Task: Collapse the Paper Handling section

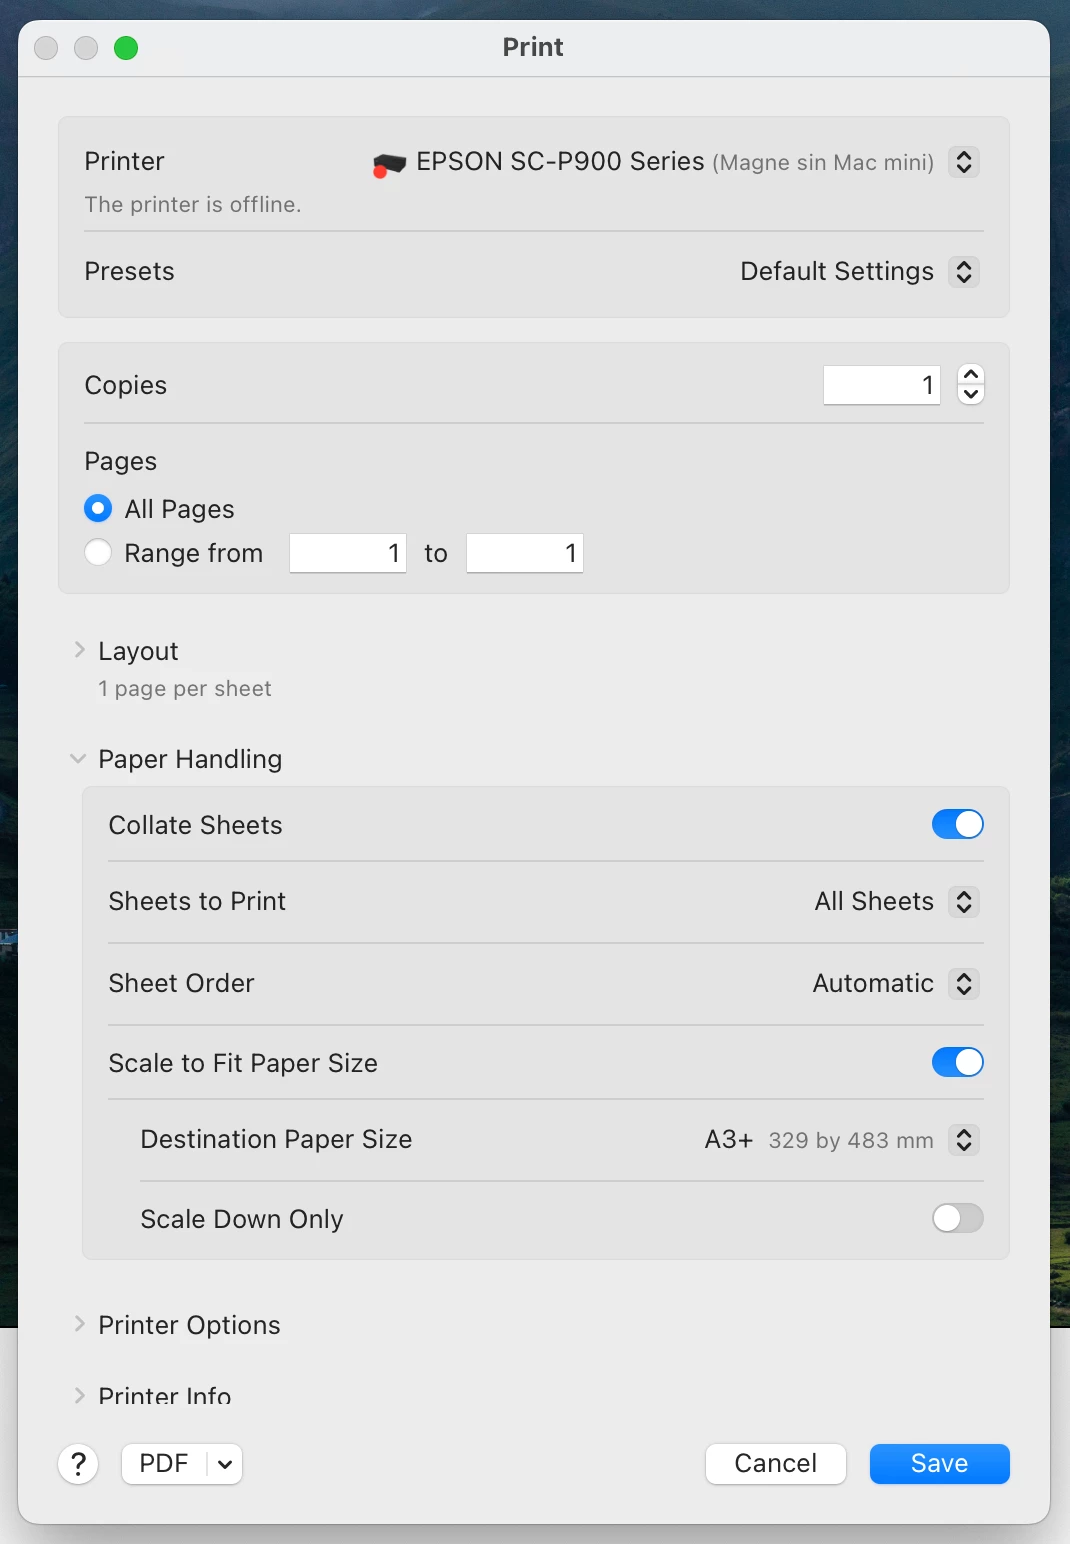Action: pos(78,759)
